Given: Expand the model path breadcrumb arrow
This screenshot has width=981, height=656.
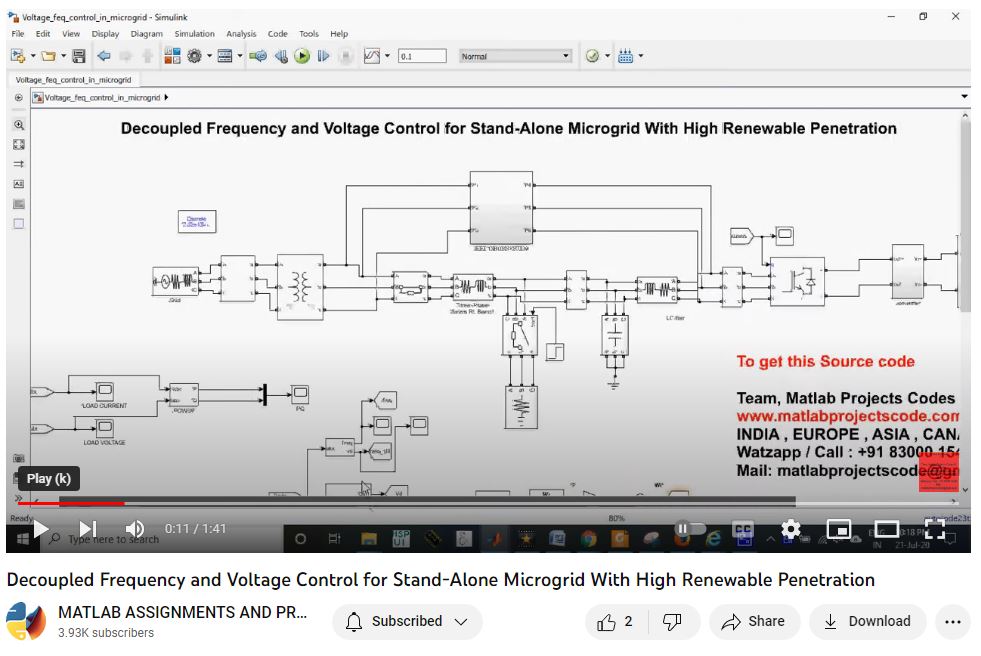Looking at the screenshot, I should [x=166, y=98].
